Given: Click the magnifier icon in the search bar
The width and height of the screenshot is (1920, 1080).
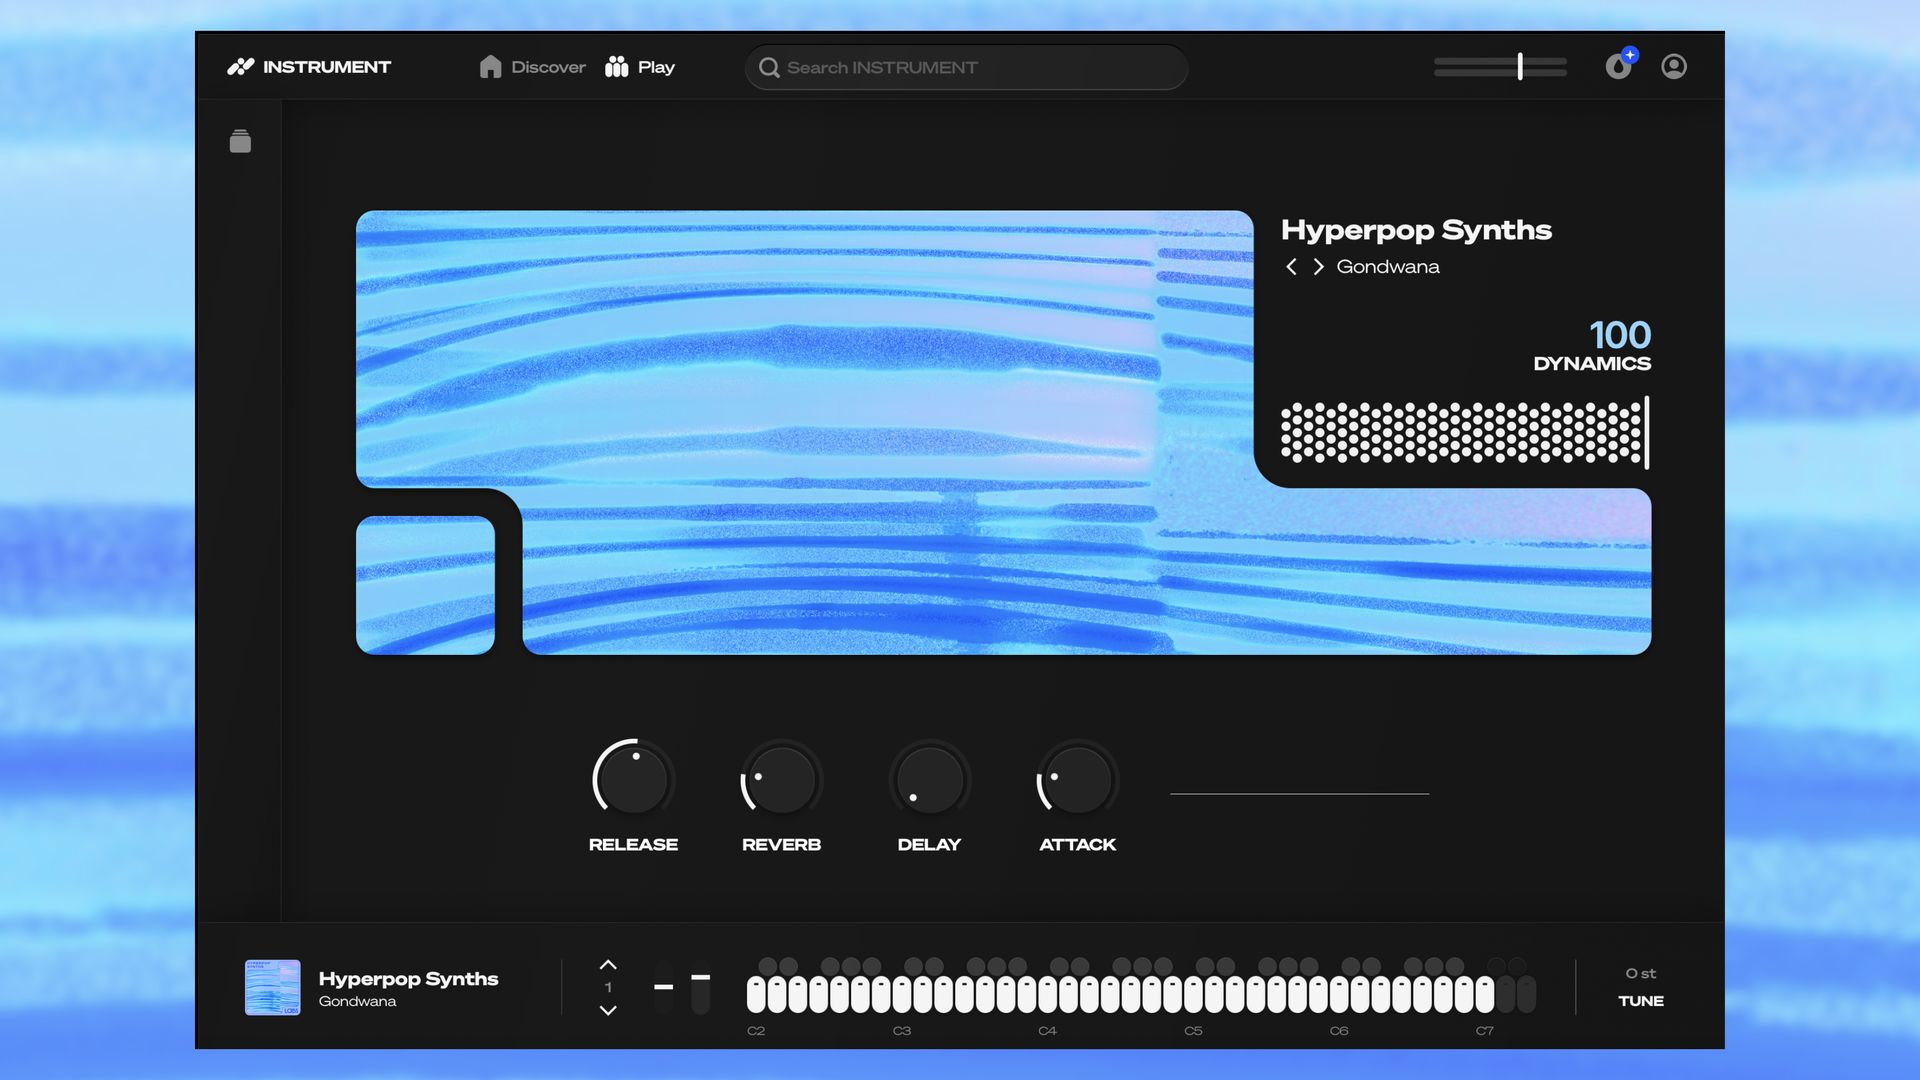Looking at the screenshot, I should point(769,67).
